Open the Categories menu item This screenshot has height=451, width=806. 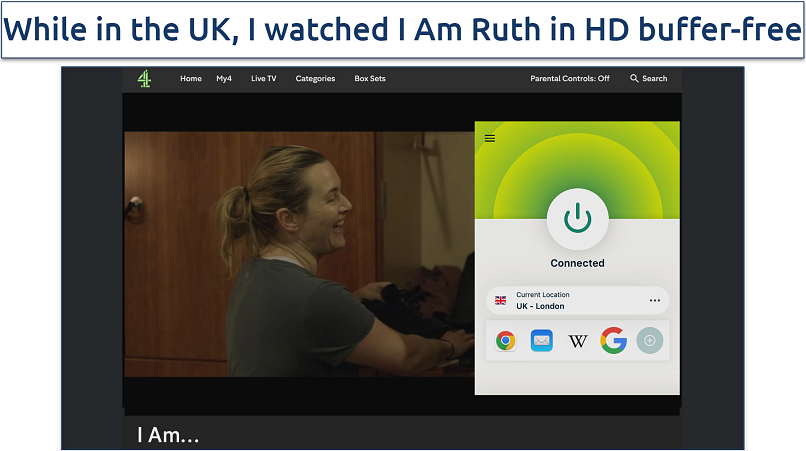[315, 78]
